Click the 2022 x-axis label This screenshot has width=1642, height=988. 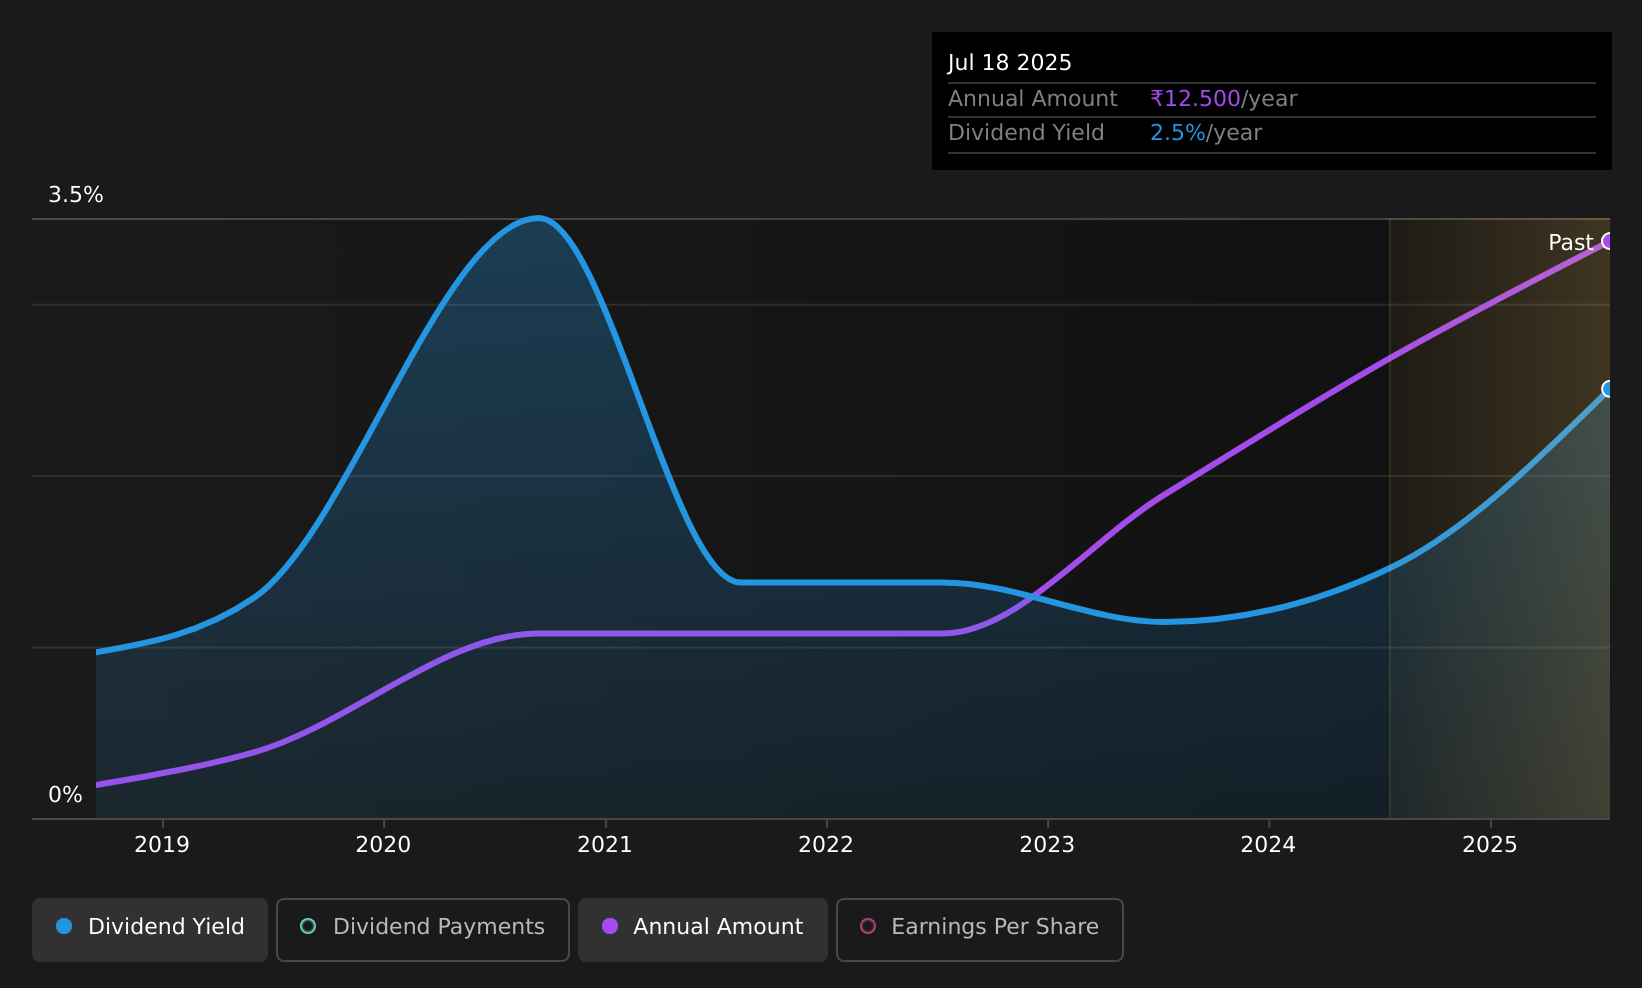pyautogui.click(x=826, y=845)
